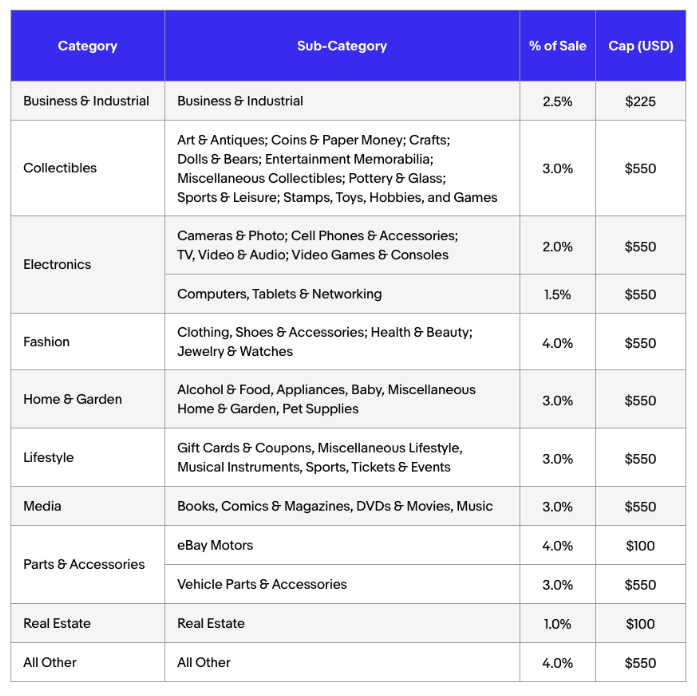Click the 2.5% sale percentage

click(x=558, y=101)
